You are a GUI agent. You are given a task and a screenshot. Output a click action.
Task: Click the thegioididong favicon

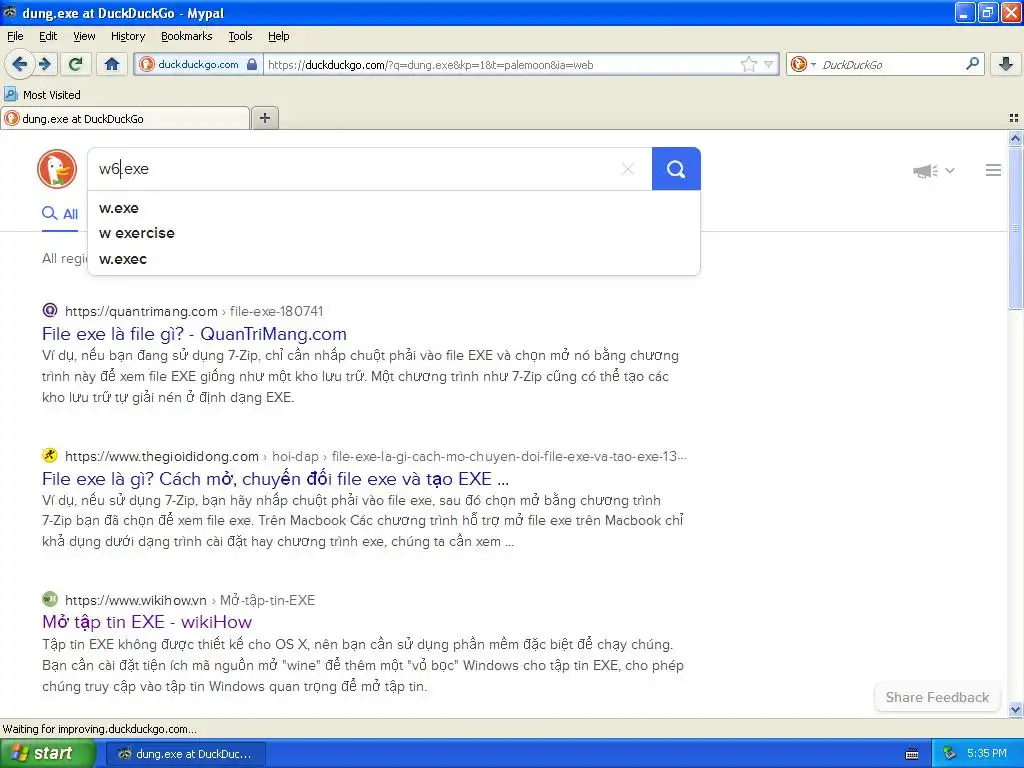tap(50, 455)
